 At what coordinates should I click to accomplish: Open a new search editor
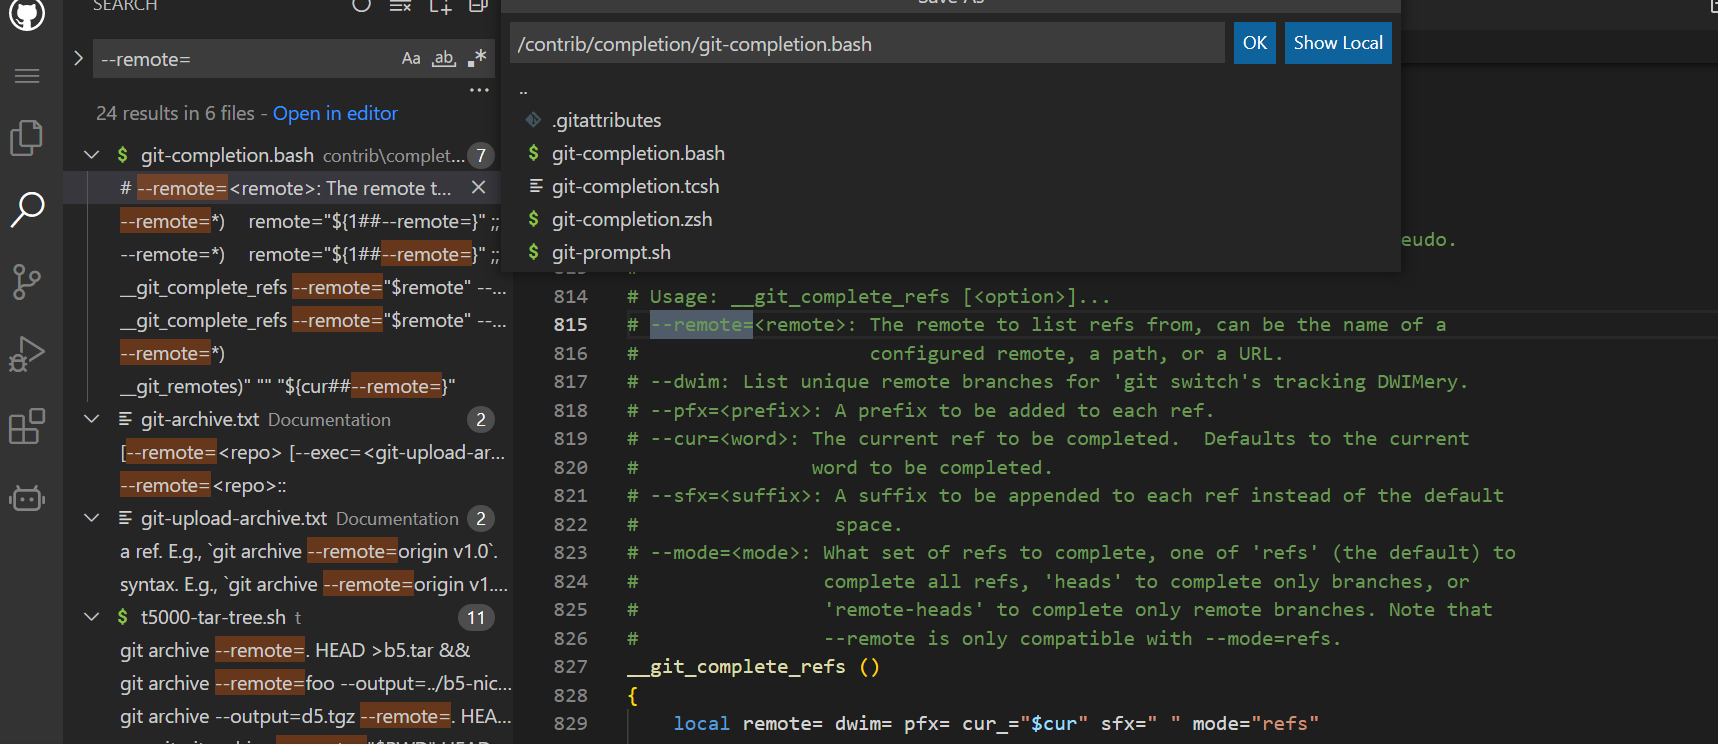[440, 5]
